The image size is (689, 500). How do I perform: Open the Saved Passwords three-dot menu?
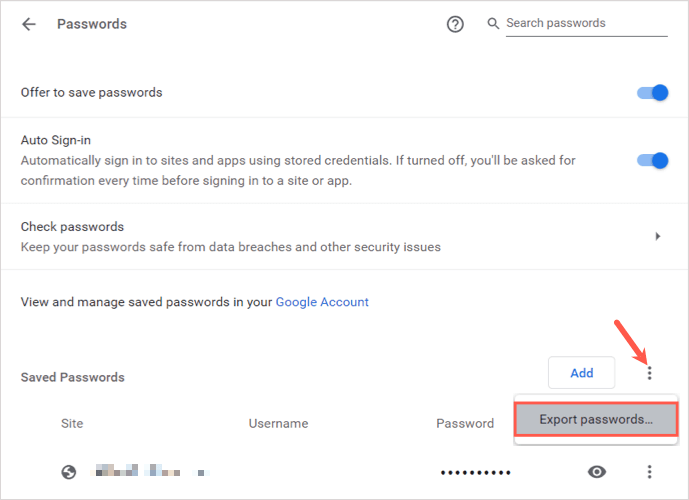pos(650,373)
